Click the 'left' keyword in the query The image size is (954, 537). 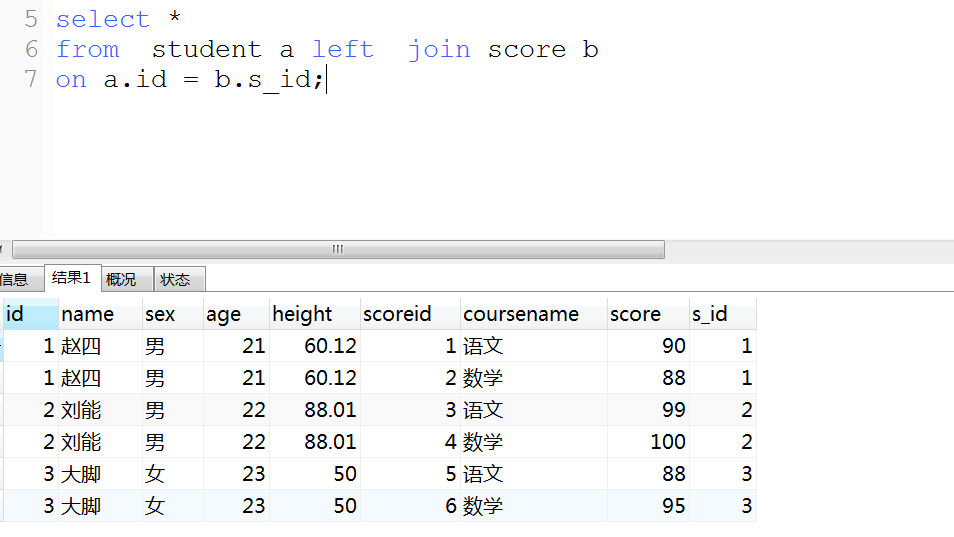click(343, 49)
